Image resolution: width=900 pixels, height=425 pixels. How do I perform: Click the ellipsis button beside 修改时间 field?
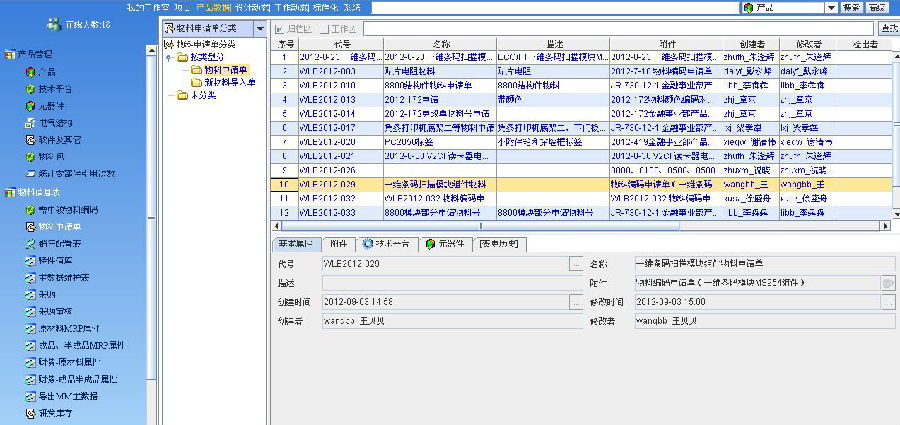(888, 302)
